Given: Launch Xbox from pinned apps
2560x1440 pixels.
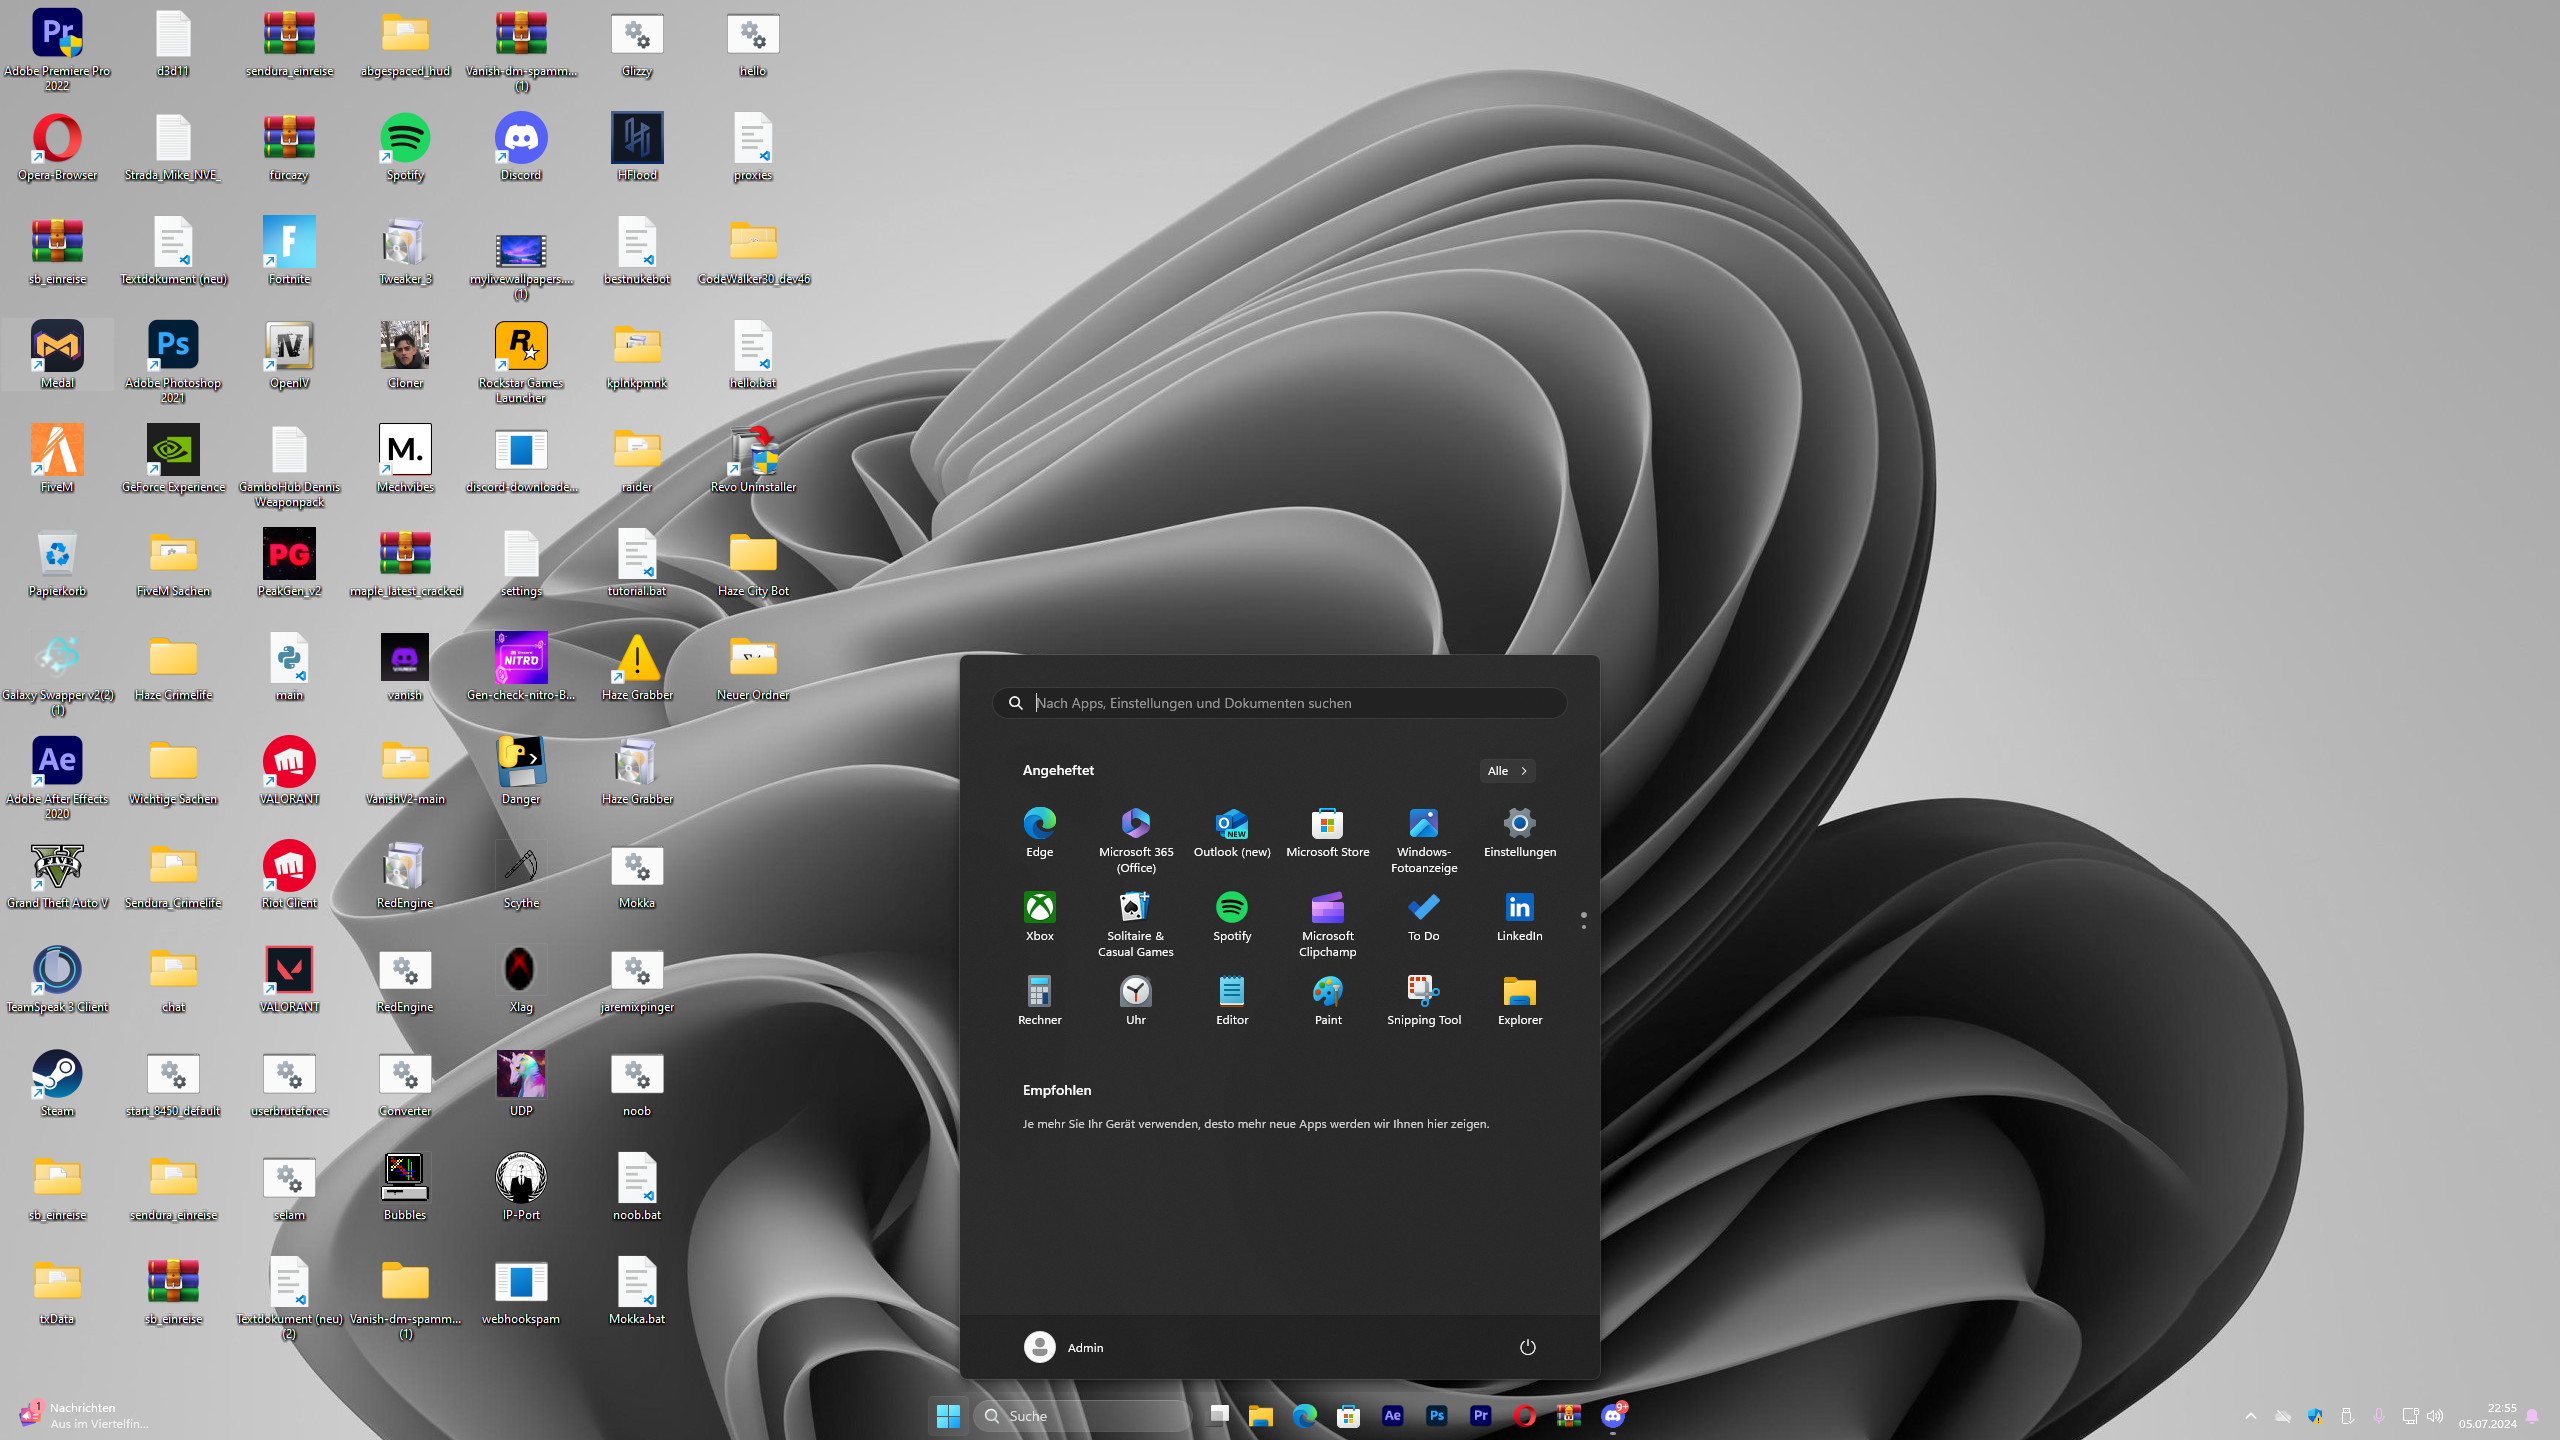Looking at the screenshot, I should 1039,917.
